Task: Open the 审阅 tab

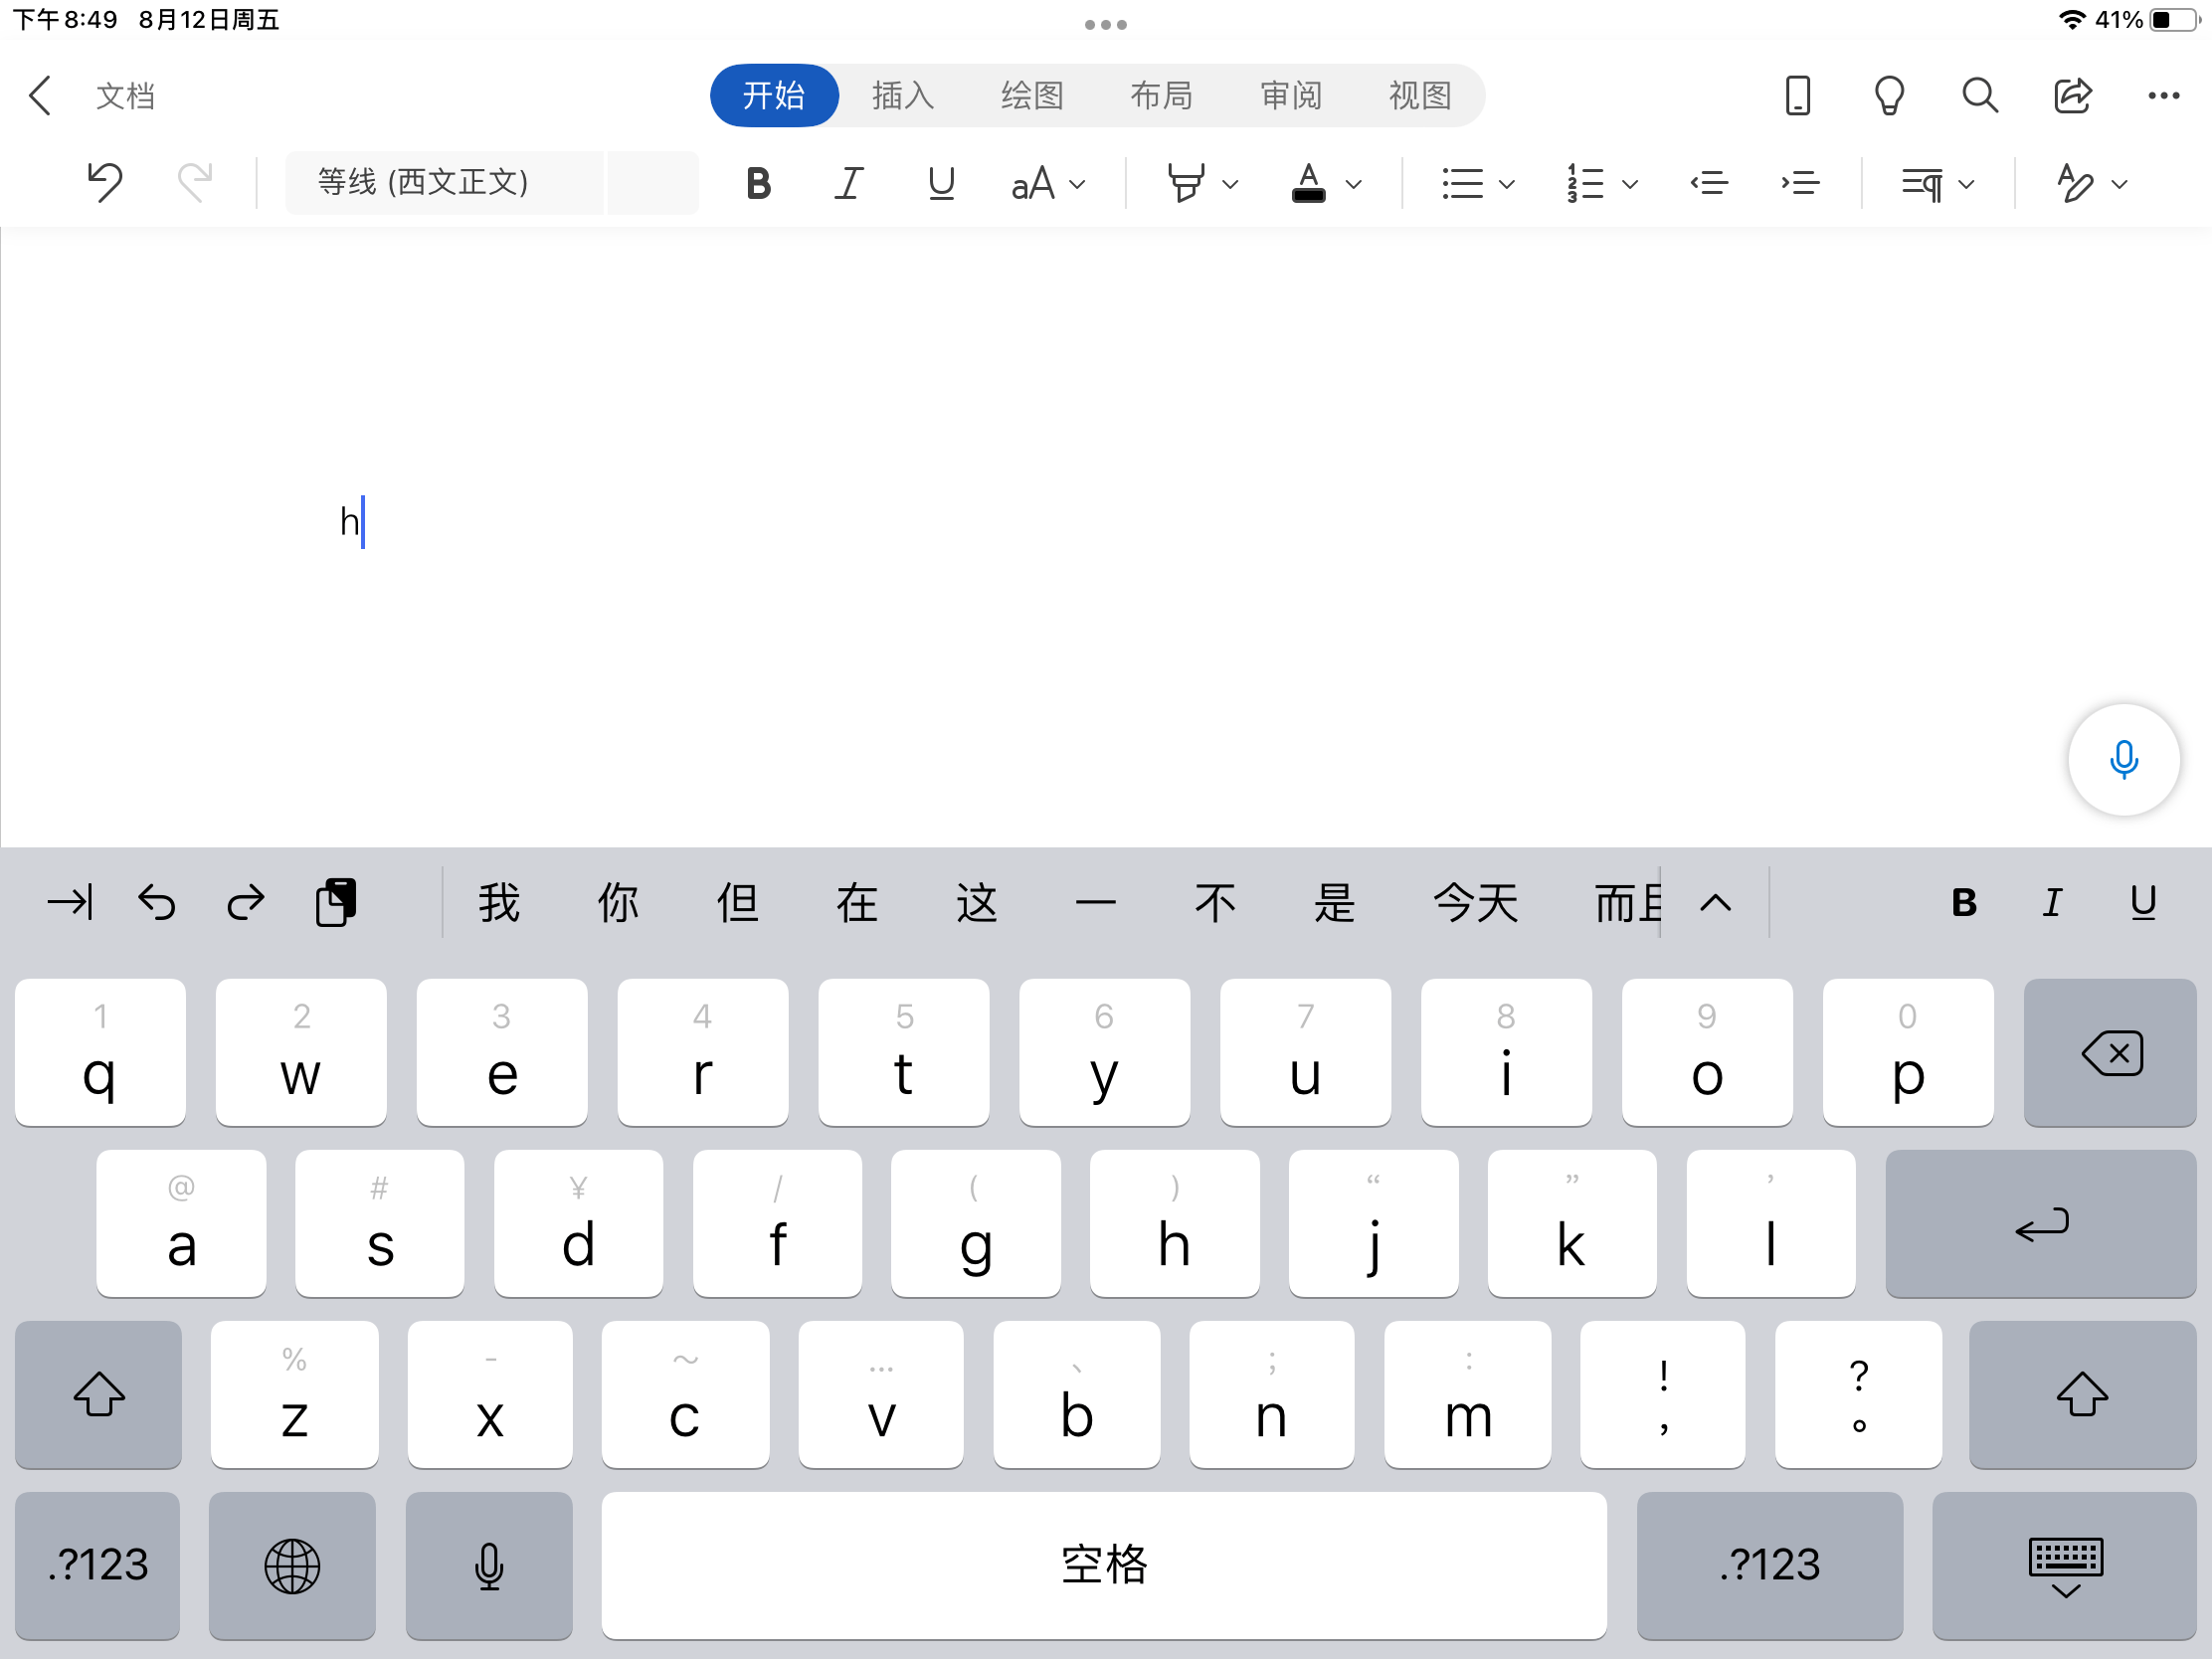Action: click(x=1290, y=96)
